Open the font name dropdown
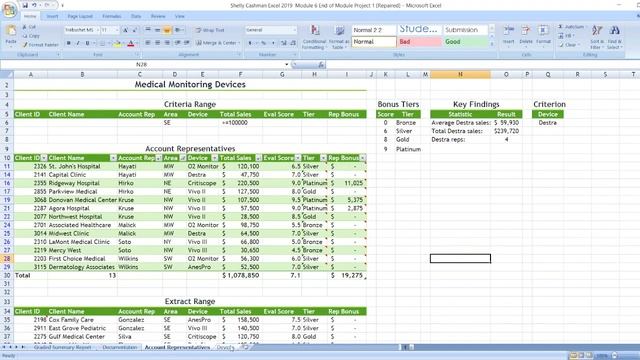 98,30
